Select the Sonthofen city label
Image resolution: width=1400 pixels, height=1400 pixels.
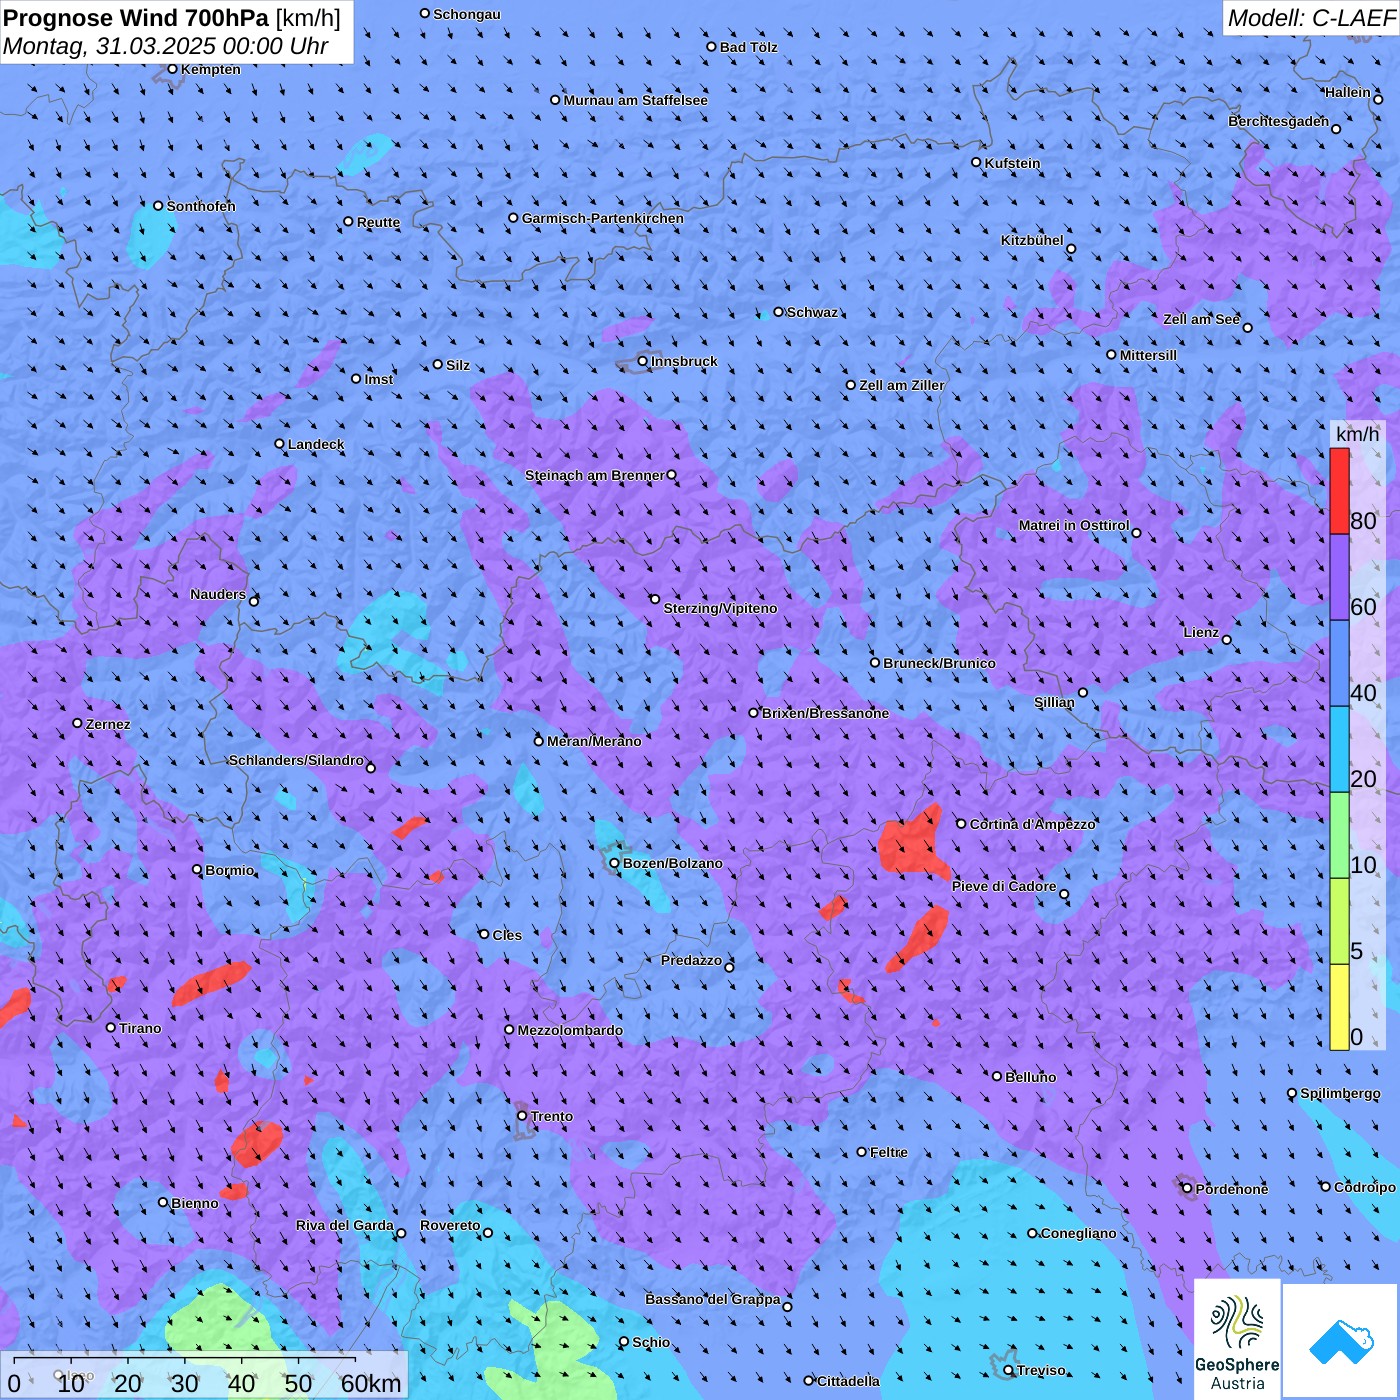(201, 206)
